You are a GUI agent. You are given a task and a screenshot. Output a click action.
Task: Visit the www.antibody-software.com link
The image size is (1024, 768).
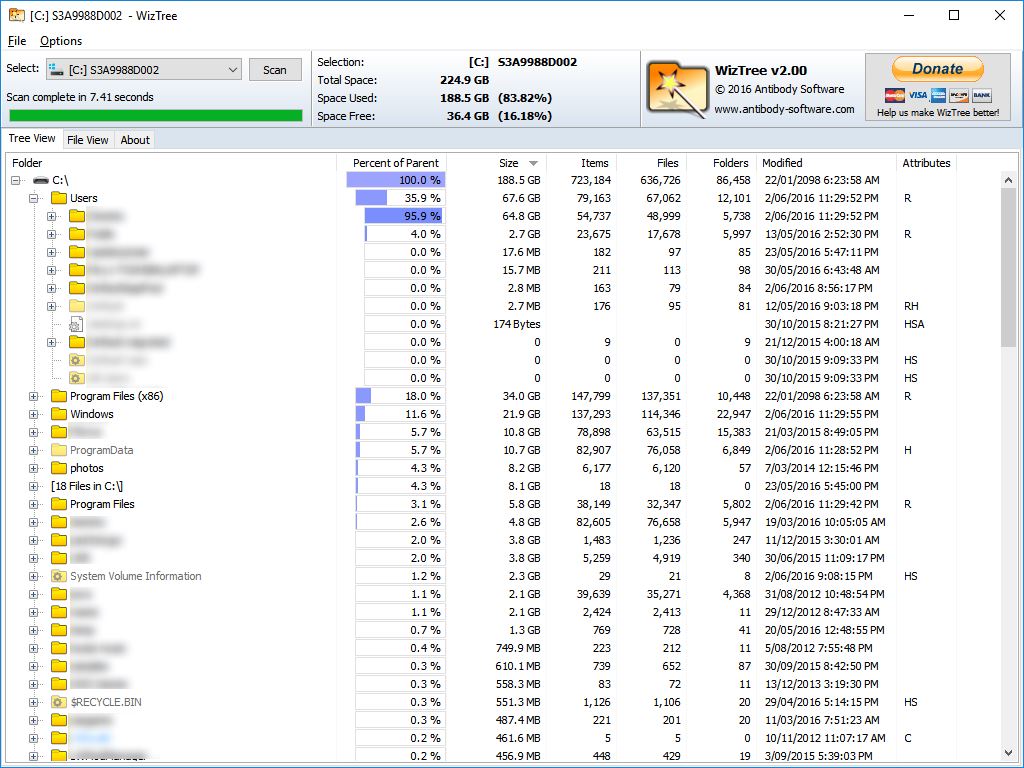coord(784,109)
